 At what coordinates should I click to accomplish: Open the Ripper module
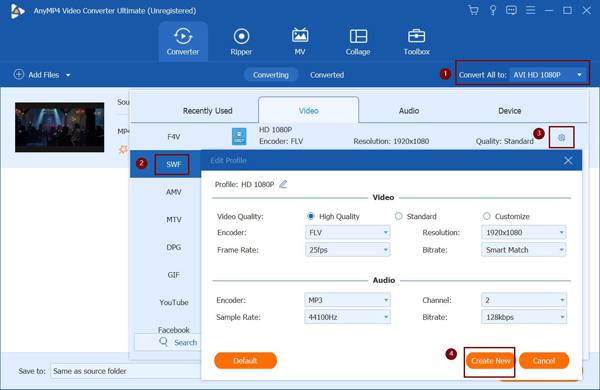[x=241, y=41]
